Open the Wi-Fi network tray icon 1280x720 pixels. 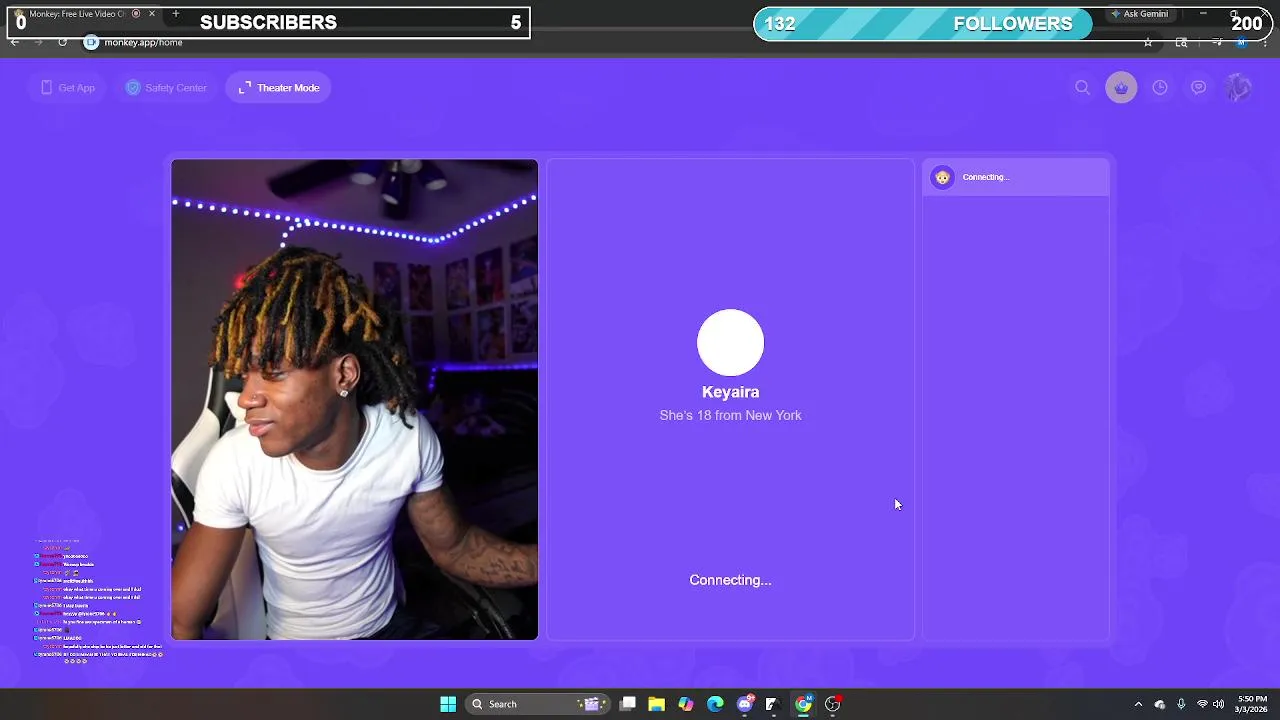point(1202,704)
